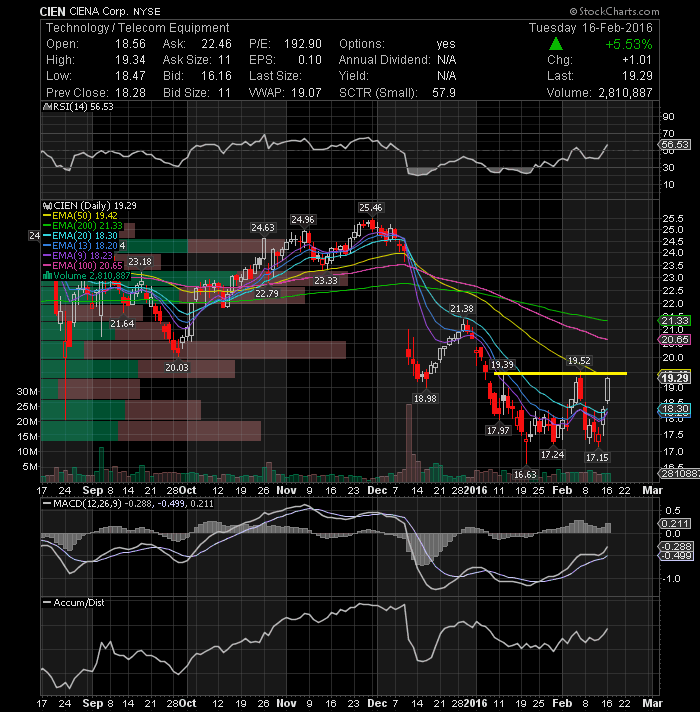Click the 21.38 price high label
Viewport: 700px width, 712px height.
pyautogui.click(x=462, y=309)
